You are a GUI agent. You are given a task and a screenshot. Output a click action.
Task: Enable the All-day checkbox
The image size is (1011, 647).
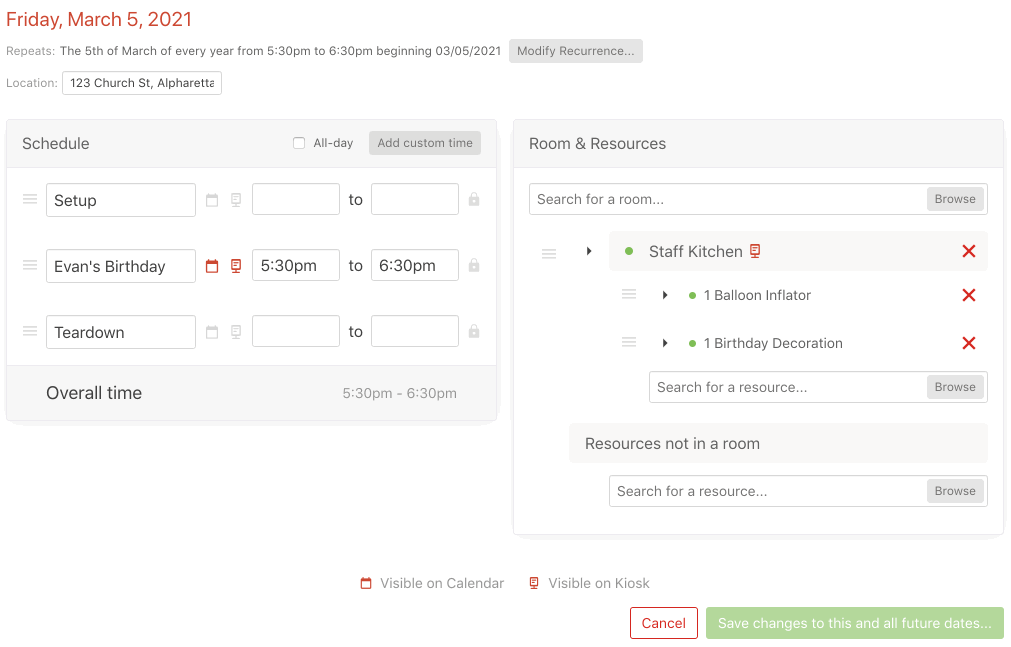299,144
